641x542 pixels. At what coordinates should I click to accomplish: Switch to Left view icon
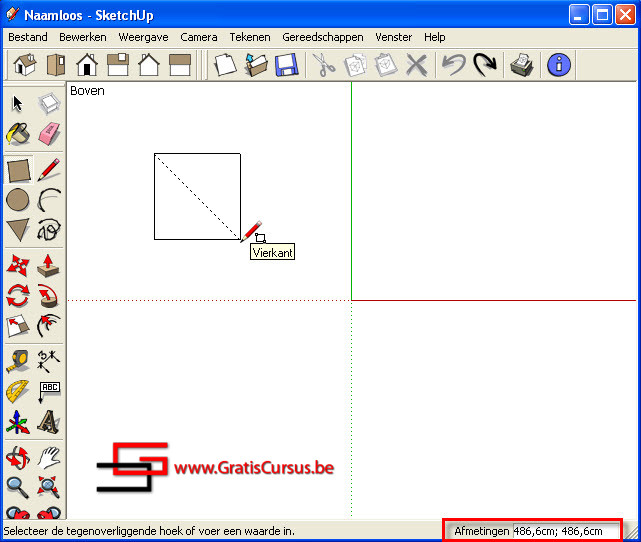point(180,65)
